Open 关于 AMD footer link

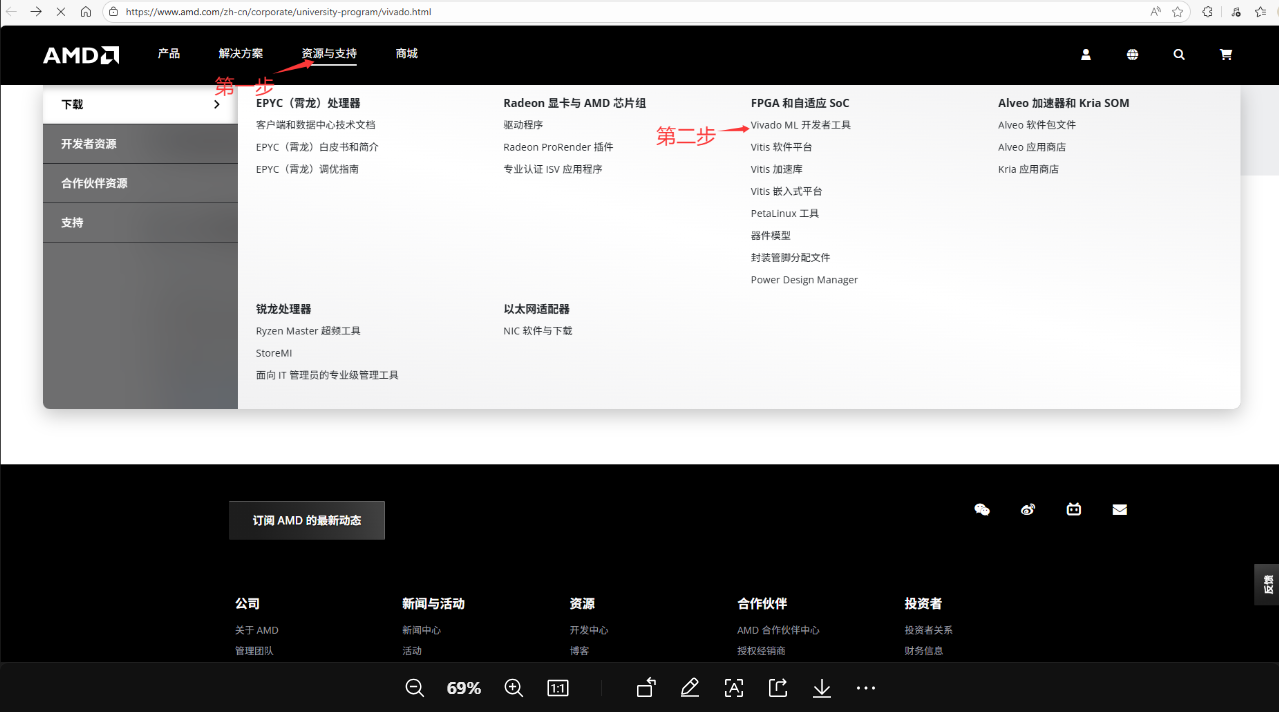click(257, 630)
